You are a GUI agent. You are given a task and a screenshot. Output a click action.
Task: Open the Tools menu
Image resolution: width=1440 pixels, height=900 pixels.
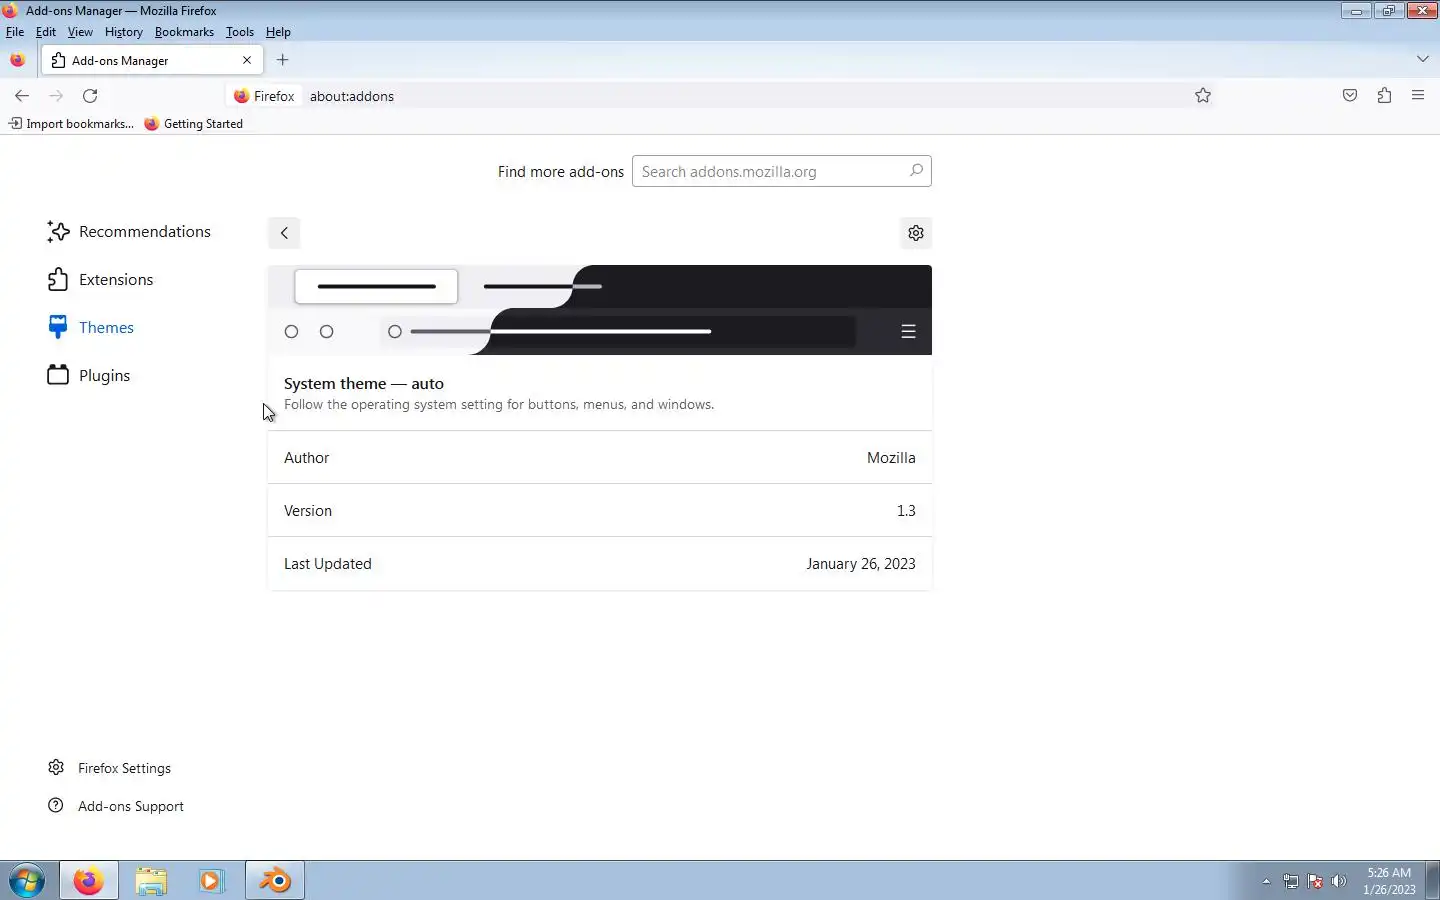240,32
